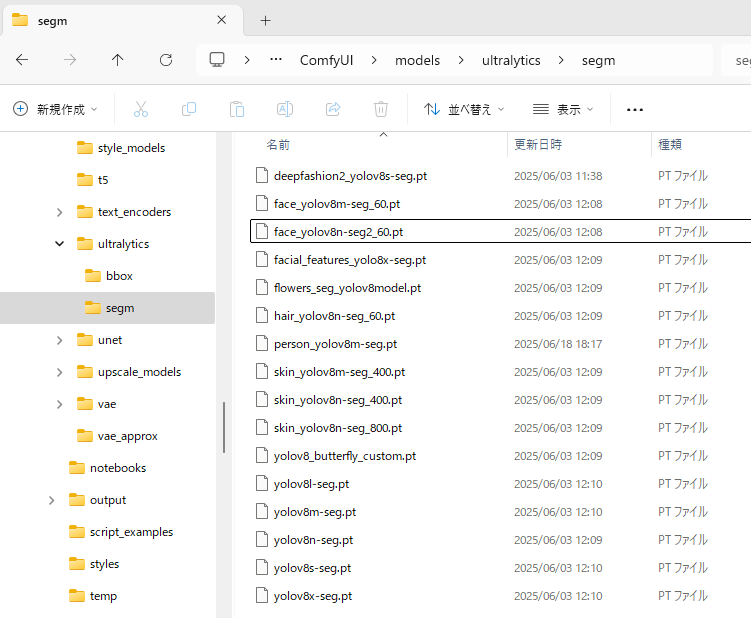Click the Delete trash can icon
The height and width of the screenshot is (618, 751).
tap(381, 109)
